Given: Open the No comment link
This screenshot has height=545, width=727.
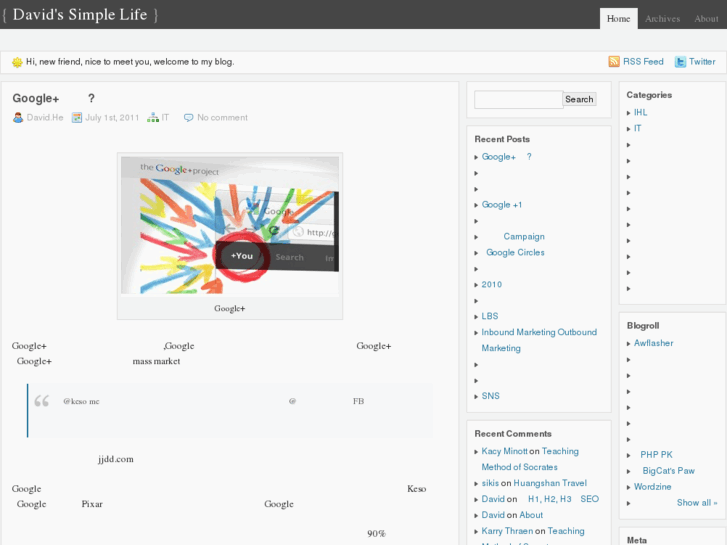Looking at the screenshot, I should [x=223, y=118].
